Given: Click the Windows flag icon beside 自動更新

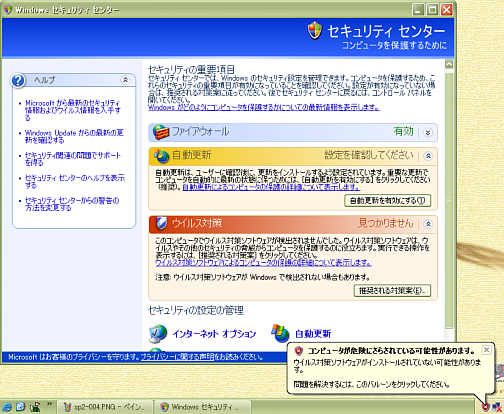Looking at the screenshot, I should click(280, 333).
